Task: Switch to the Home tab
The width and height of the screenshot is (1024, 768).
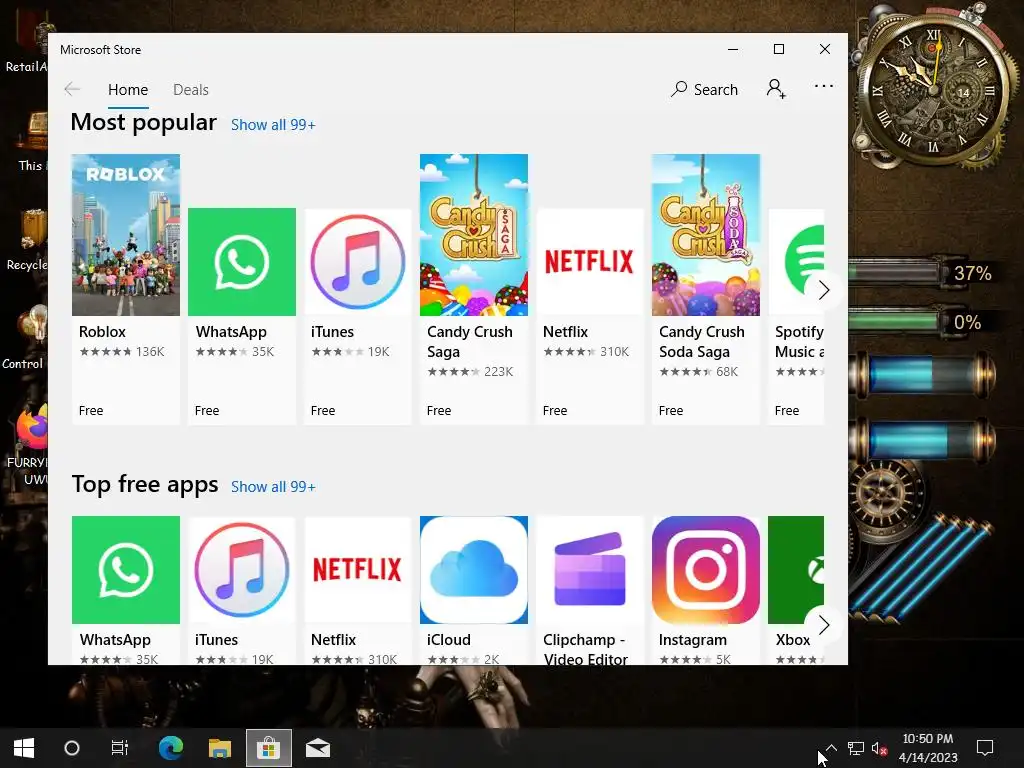Action: click(x=128, y=90)
